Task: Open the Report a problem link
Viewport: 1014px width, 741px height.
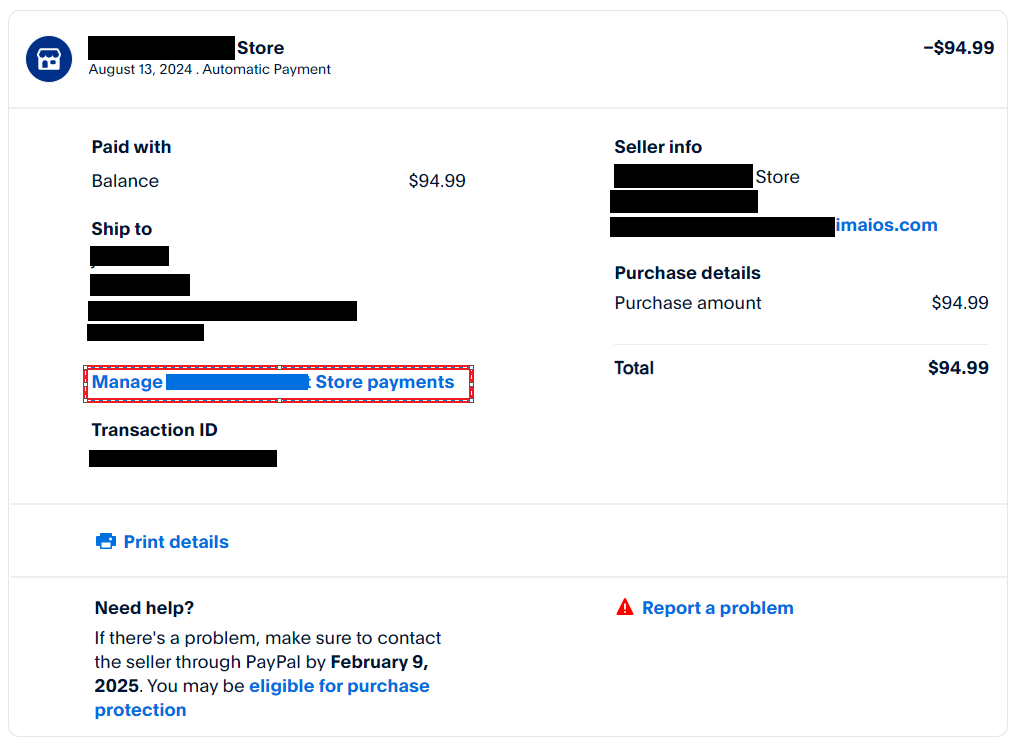Action: (718, 608)
